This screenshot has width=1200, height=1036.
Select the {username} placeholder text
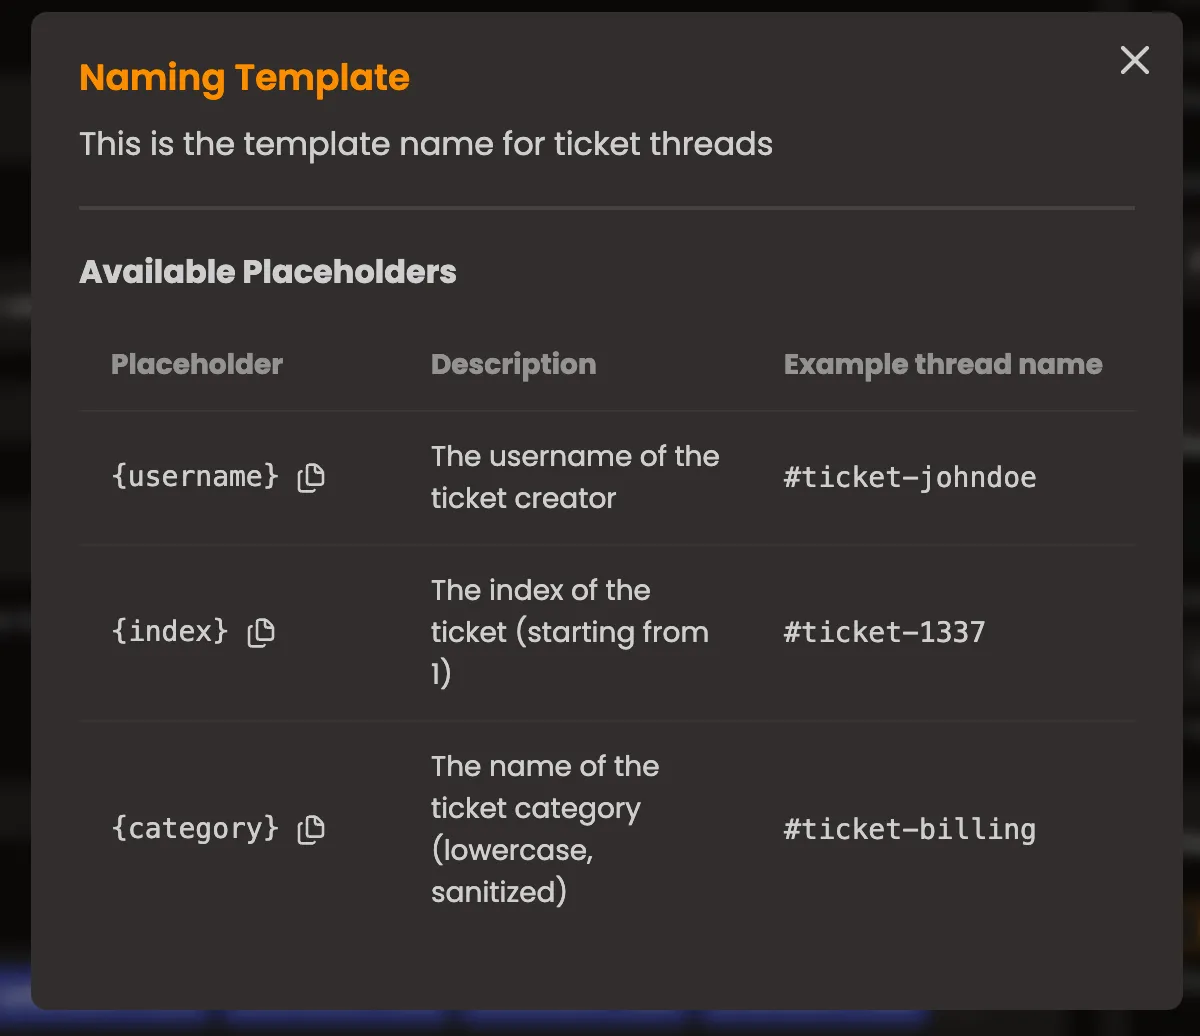tap(195, 477)
